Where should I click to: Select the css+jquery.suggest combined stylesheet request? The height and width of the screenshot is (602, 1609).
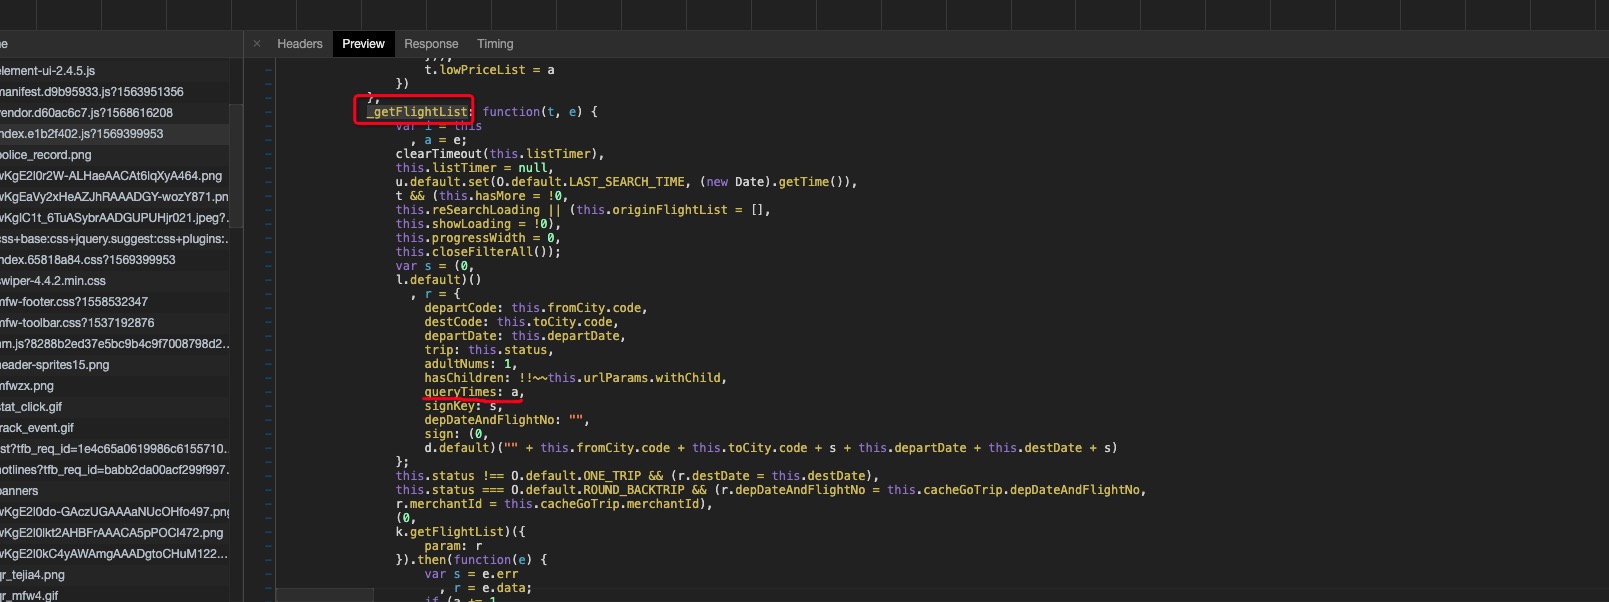pos(115,239)
